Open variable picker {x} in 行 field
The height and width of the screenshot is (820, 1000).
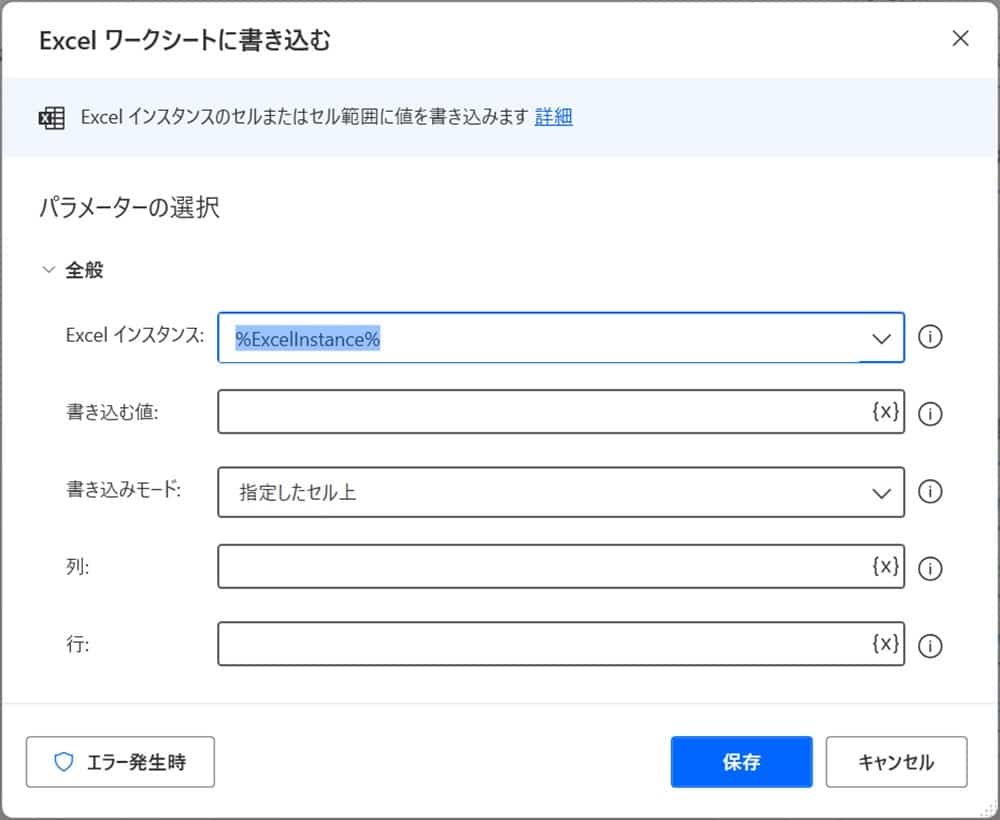tap(885, 643)
